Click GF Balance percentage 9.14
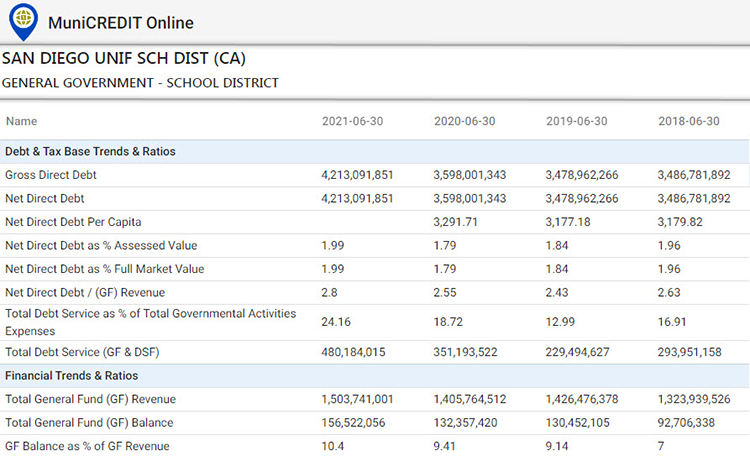 coord(557,446)
